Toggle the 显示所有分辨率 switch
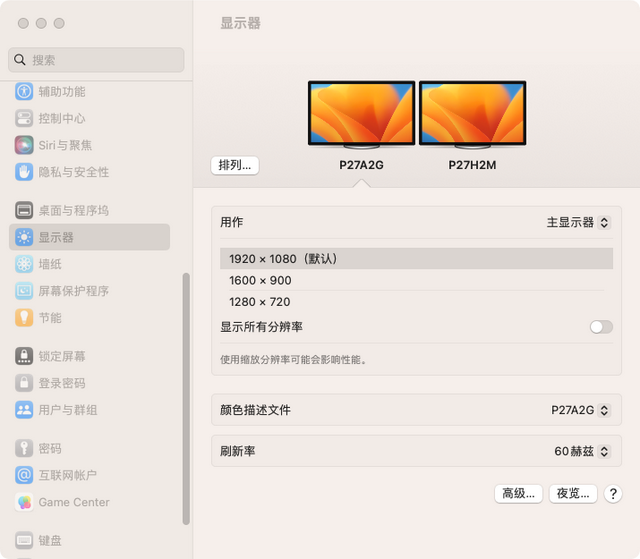 click(601, 327)
